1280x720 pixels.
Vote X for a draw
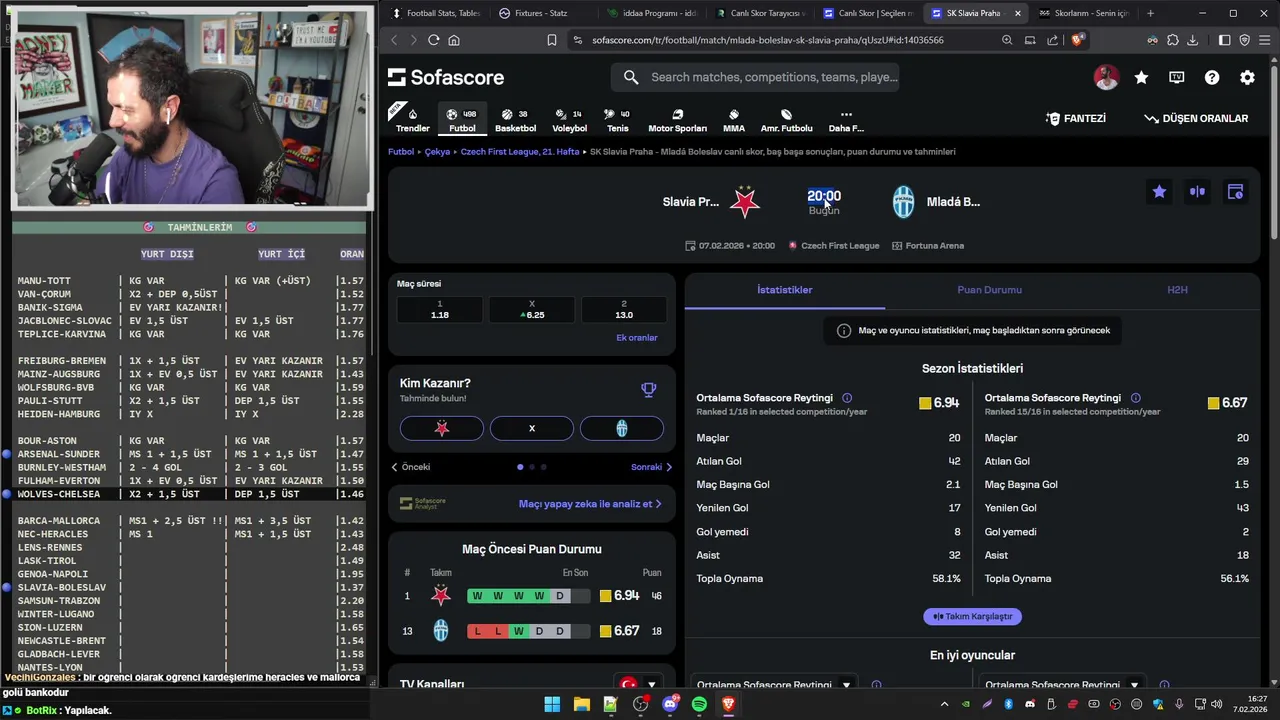pyautogui.click(x=532, y=428)
